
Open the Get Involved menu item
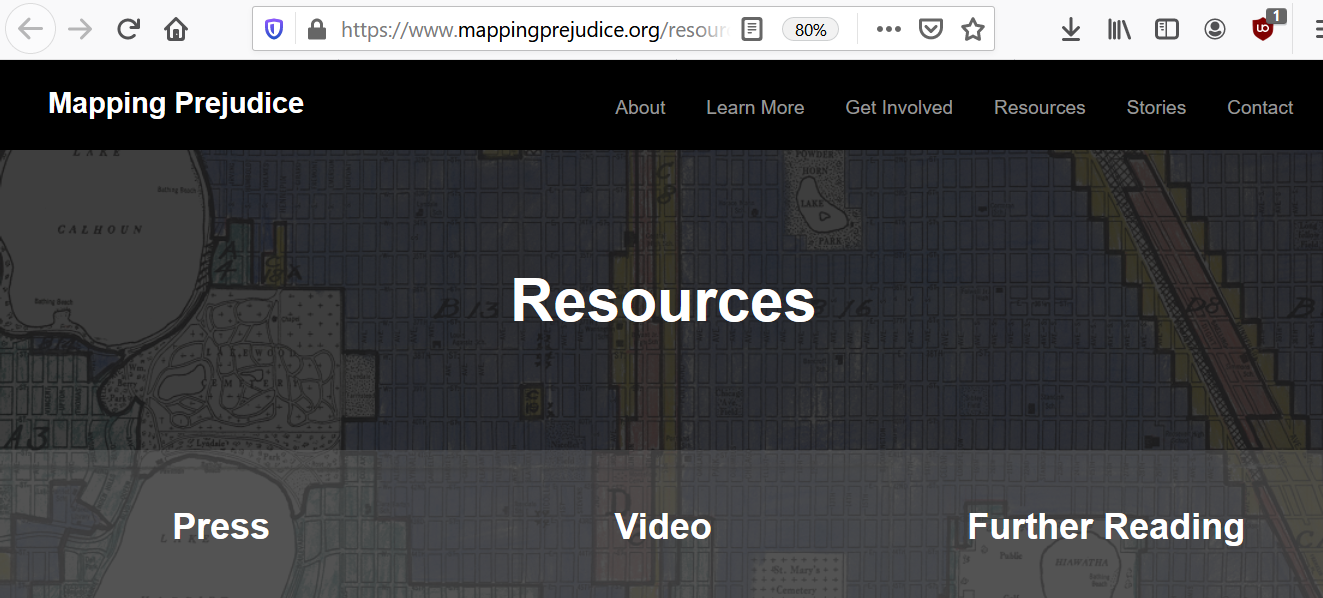[899, 107]
